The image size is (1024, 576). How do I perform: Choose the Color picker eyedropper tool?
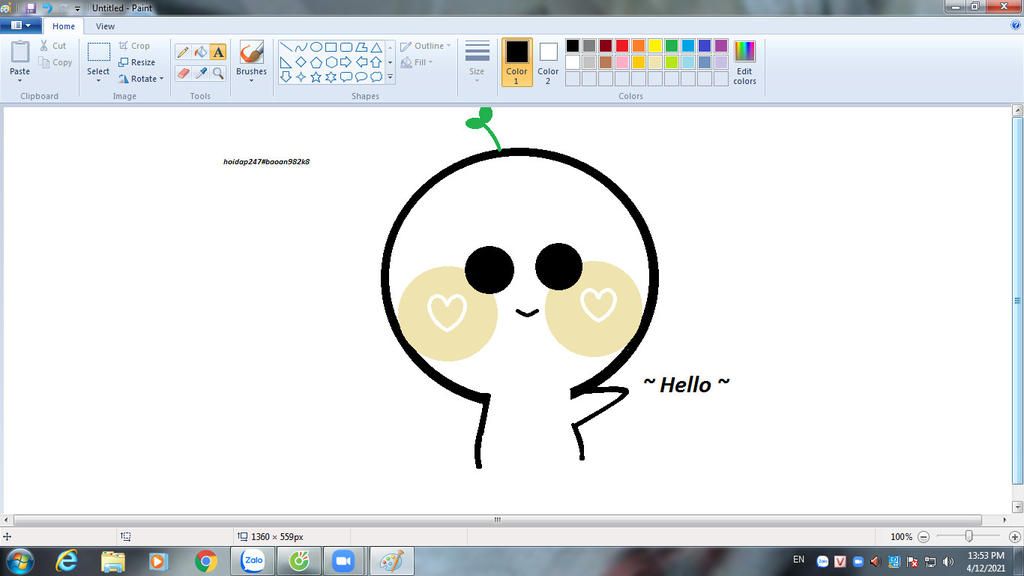[x=200, y=73]
